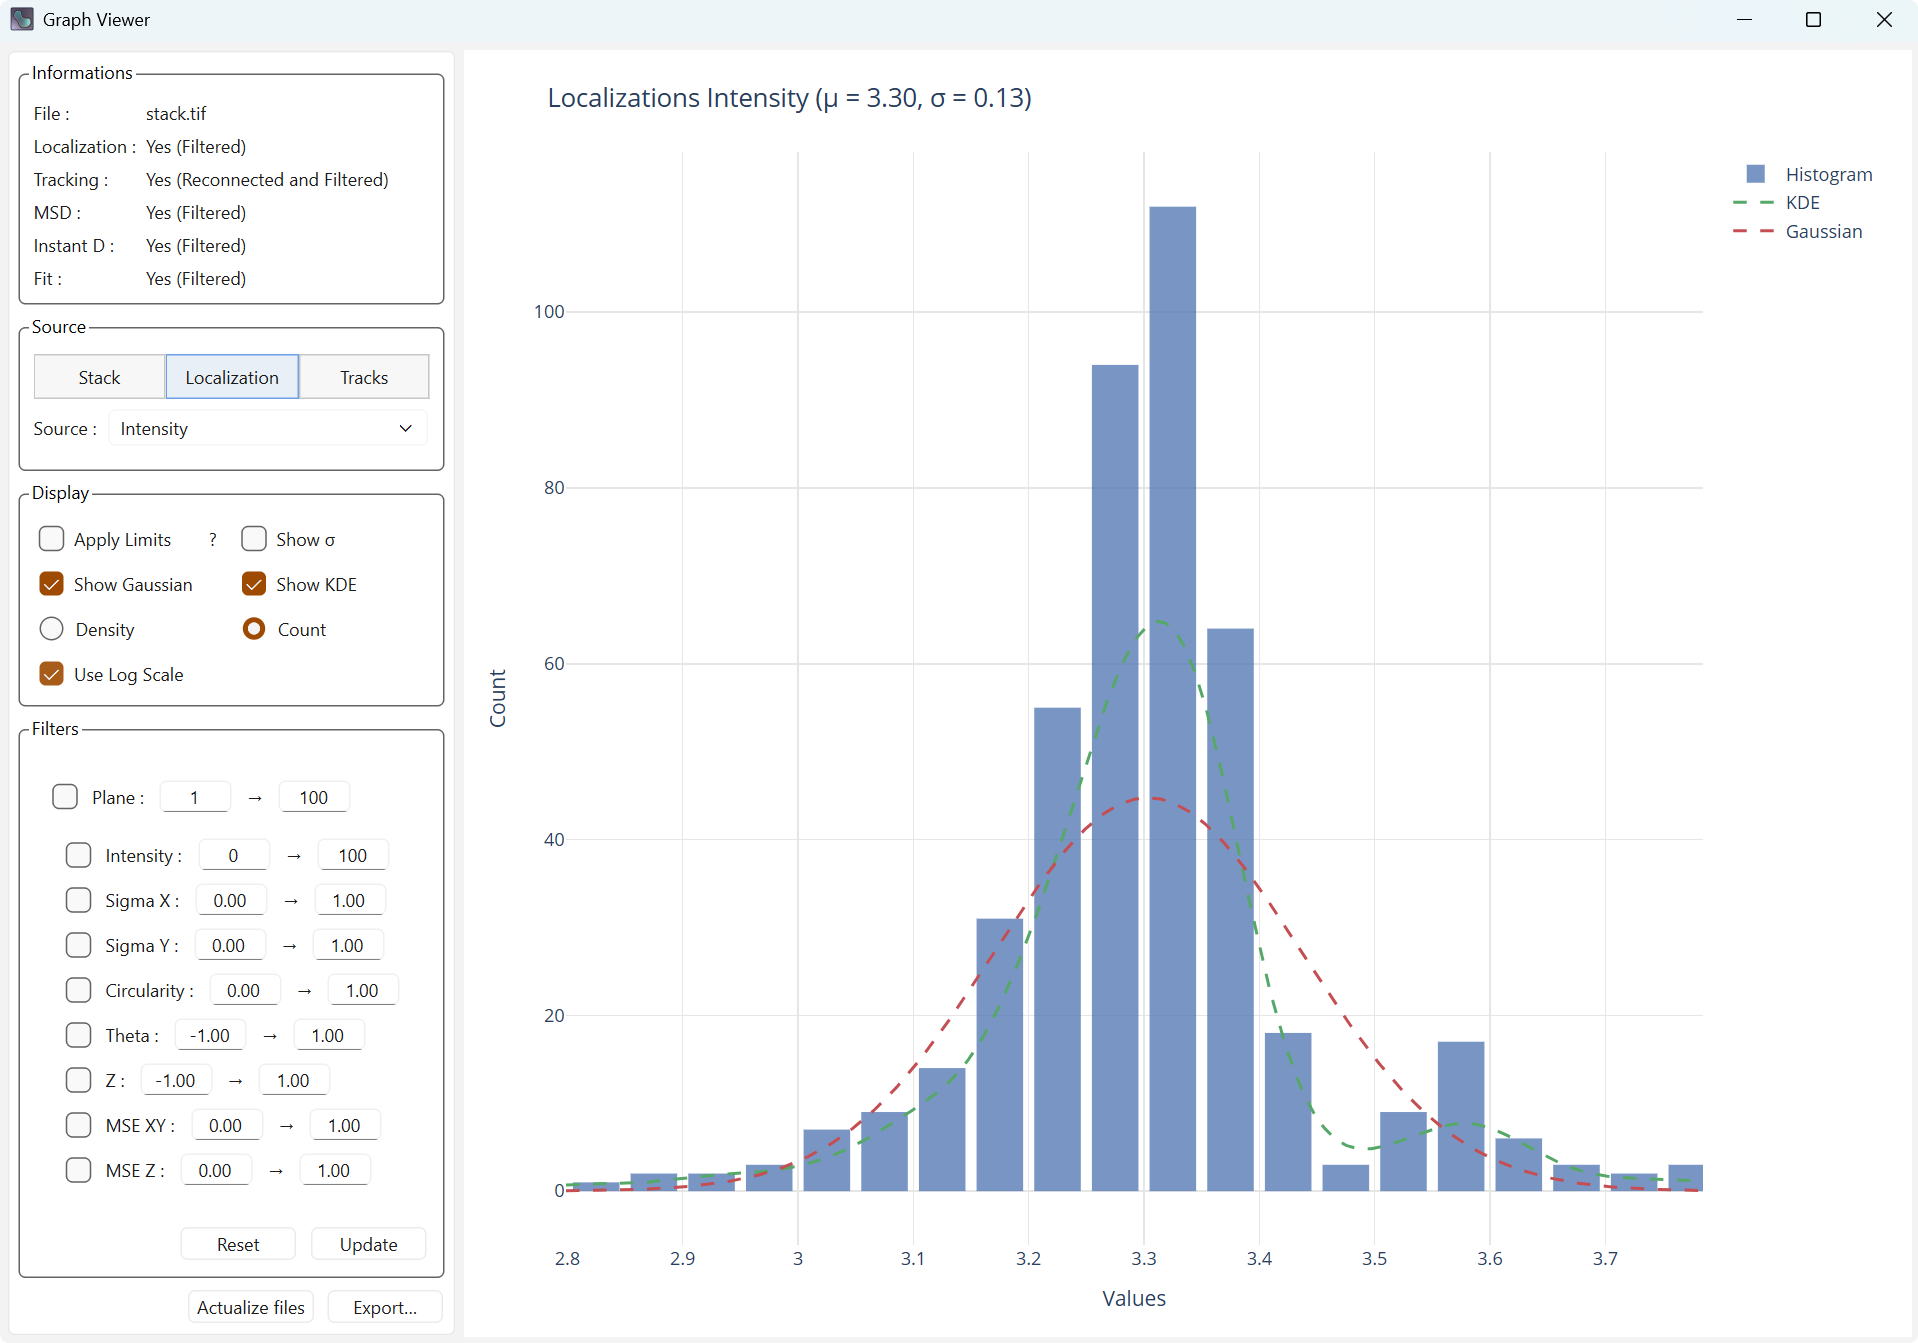Open the Source Intensity dropdown
This screenshot has width=1918, height=1343.
[267, 429]
